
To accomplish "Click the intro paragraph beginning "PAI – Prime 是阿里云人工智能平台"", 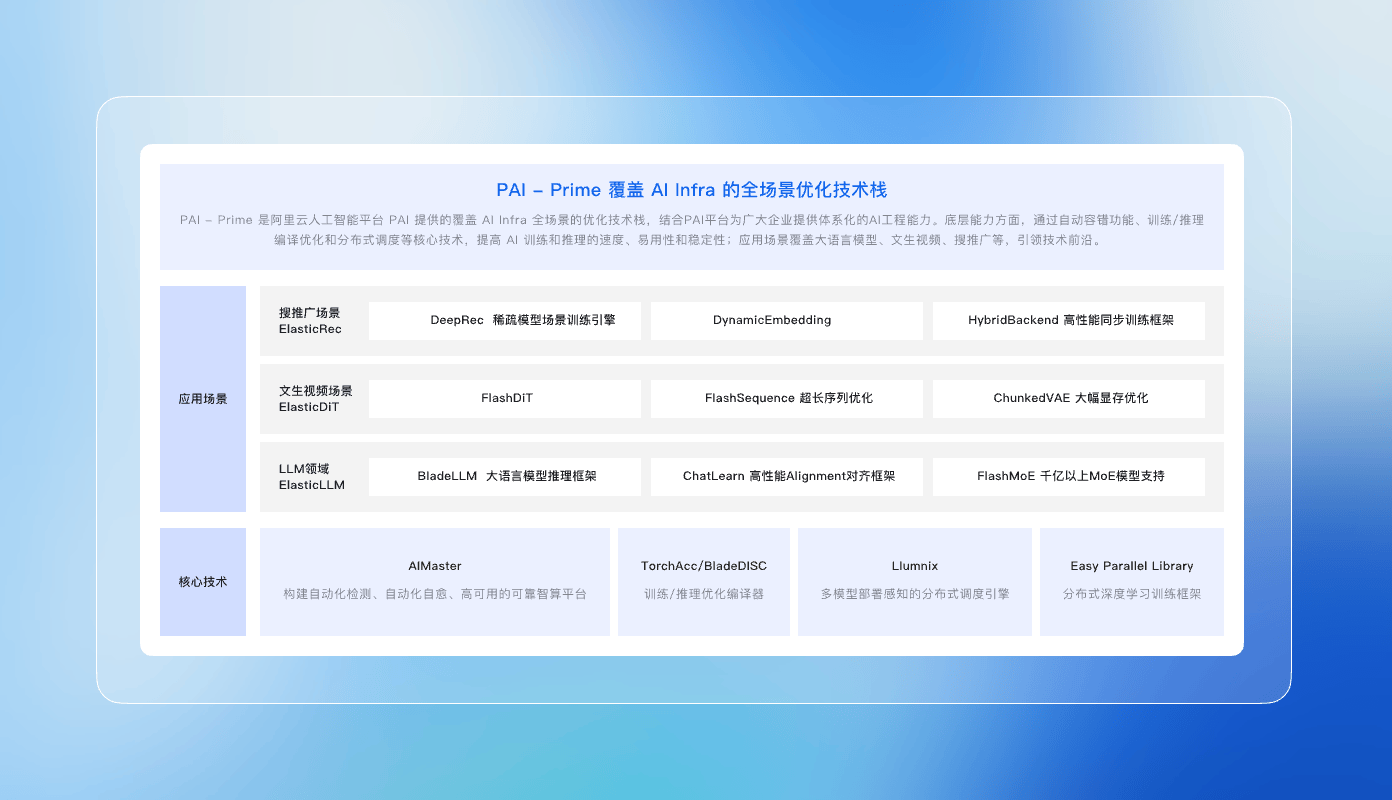I will [x=692, y=230].
